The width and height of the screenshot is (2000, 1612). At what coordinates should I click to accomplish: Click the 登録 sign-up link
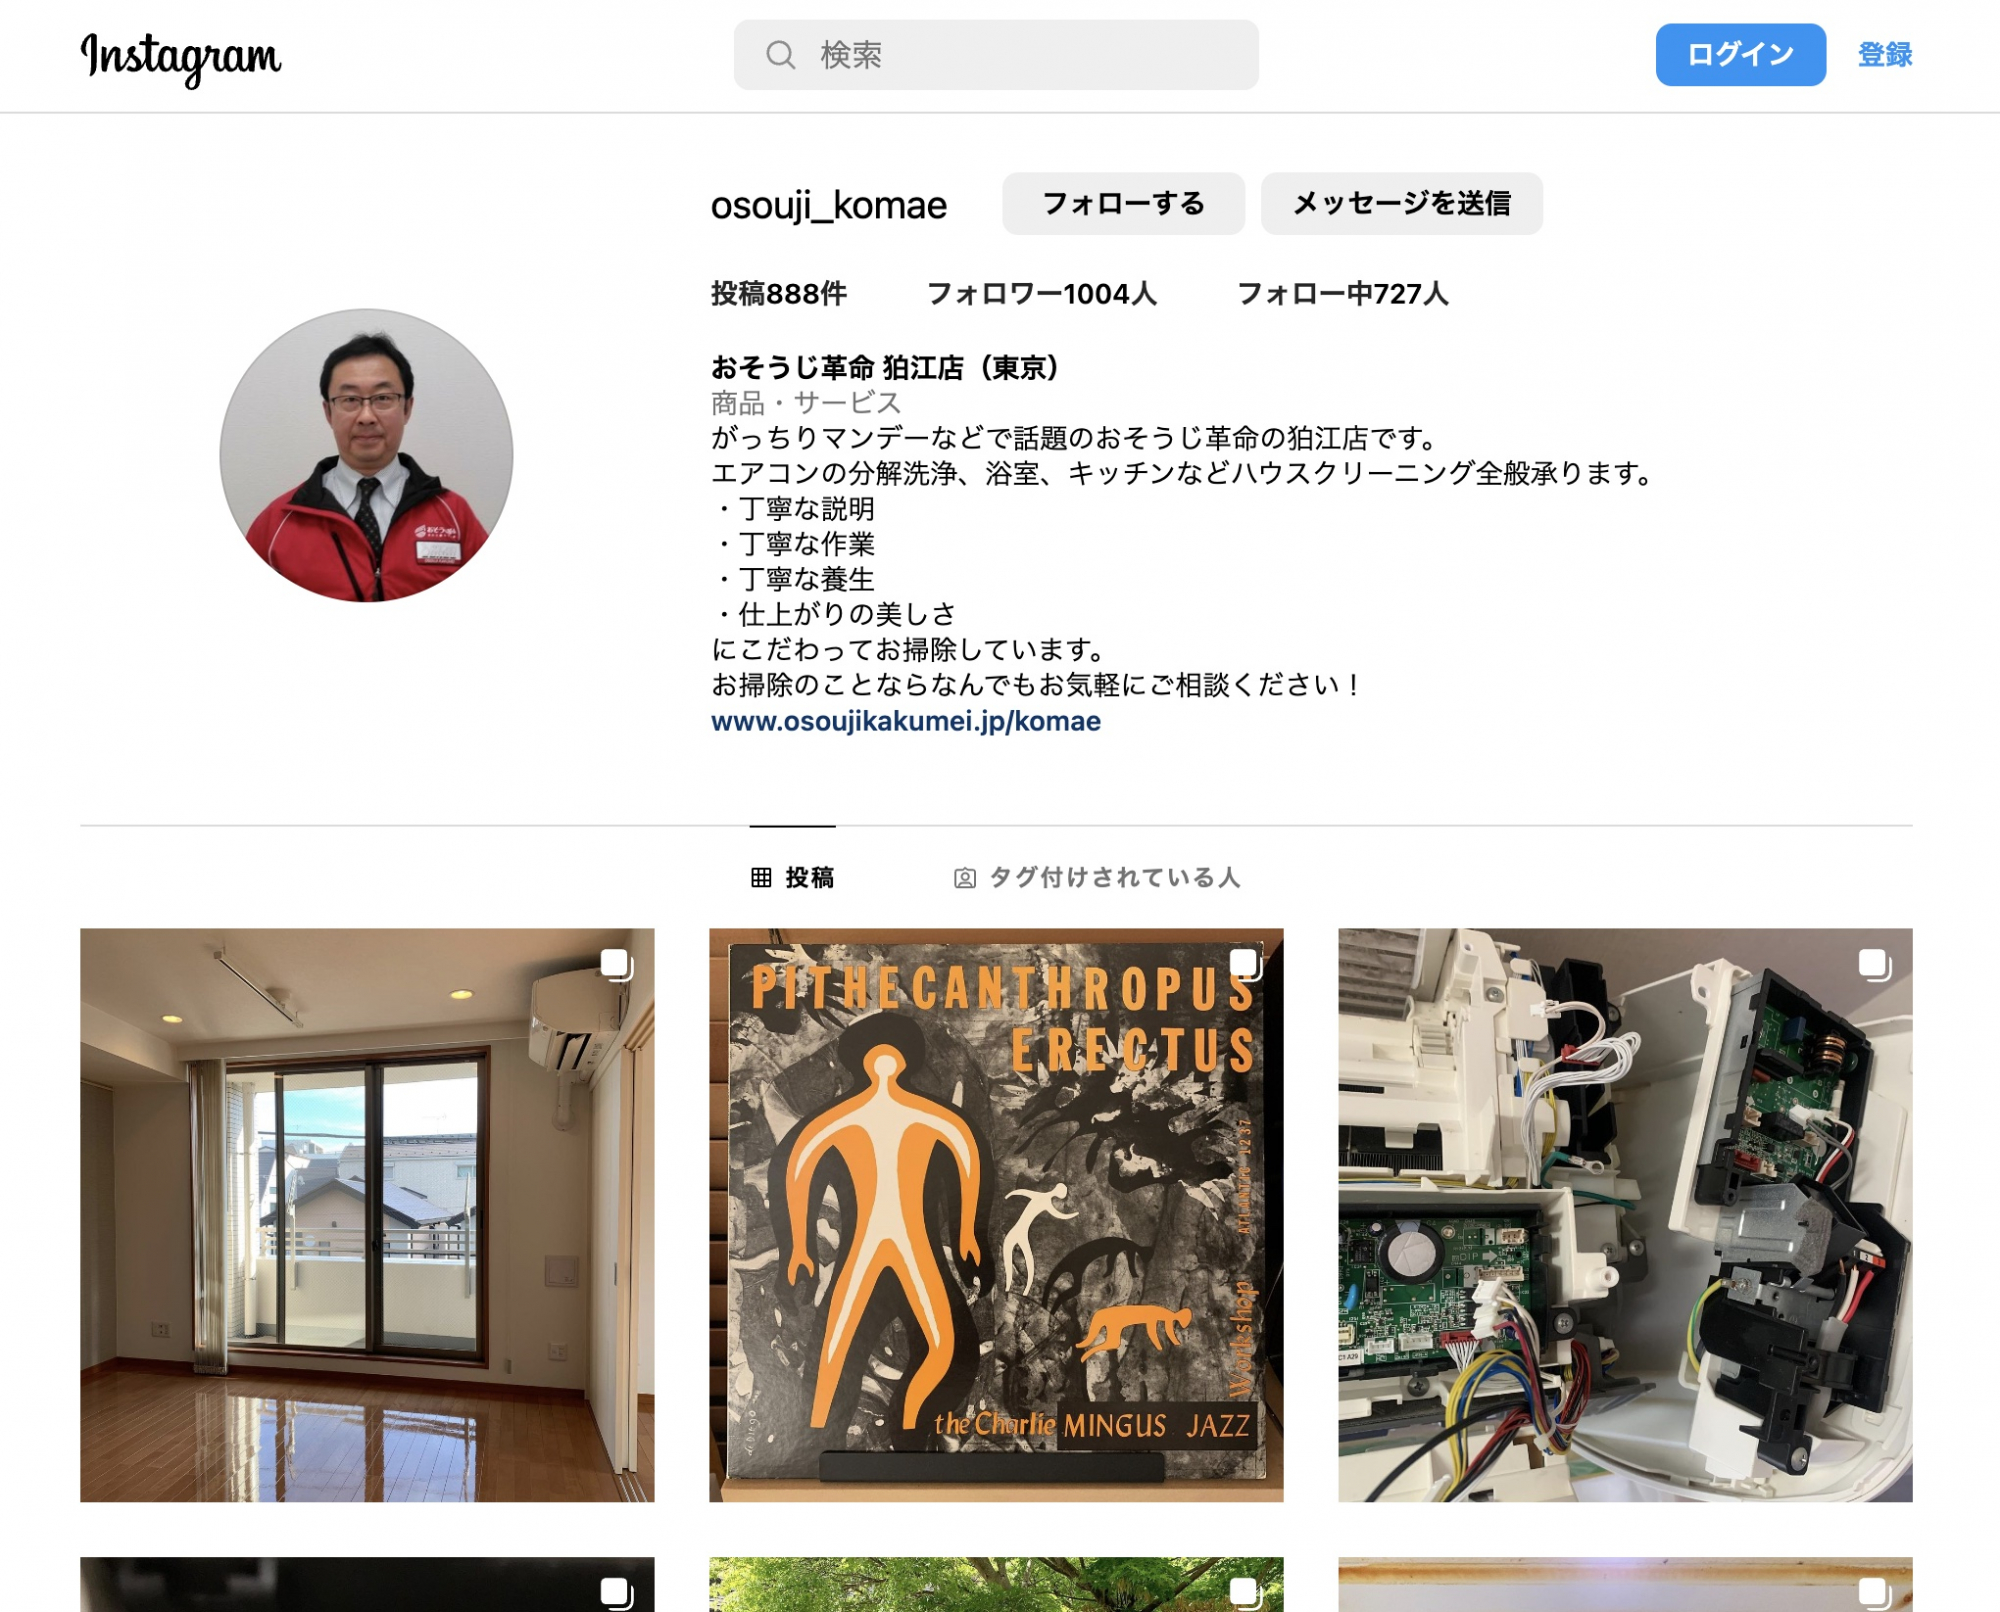1884,55
